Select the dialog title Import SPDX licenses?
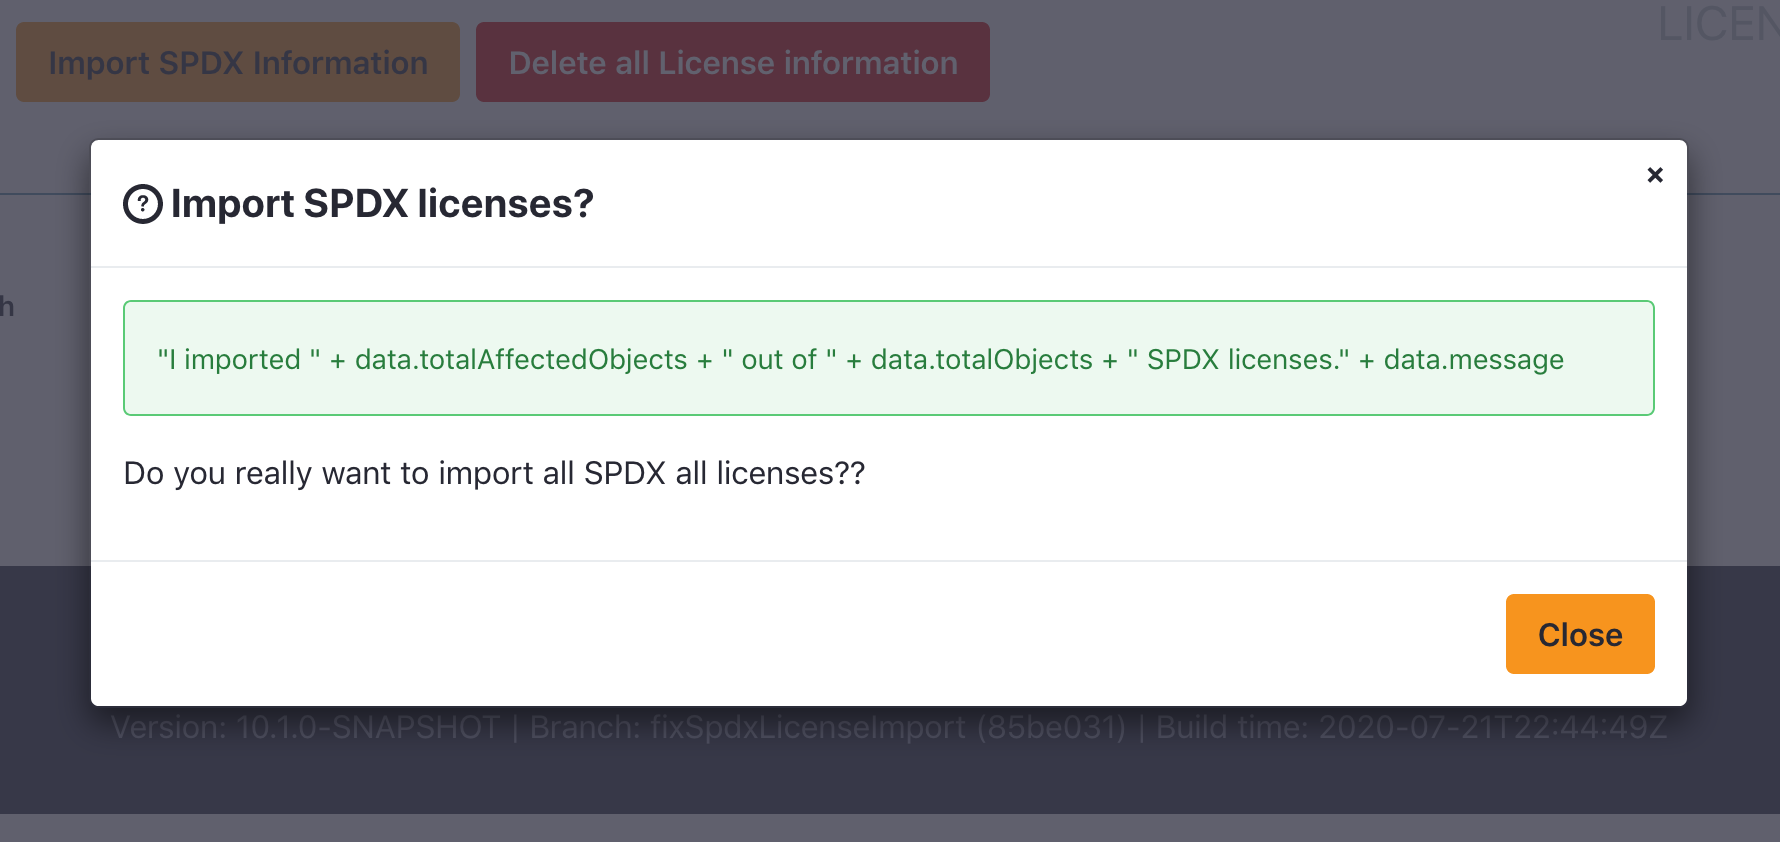This screenshot has width=1780, height=842. [x=382, y=203]
